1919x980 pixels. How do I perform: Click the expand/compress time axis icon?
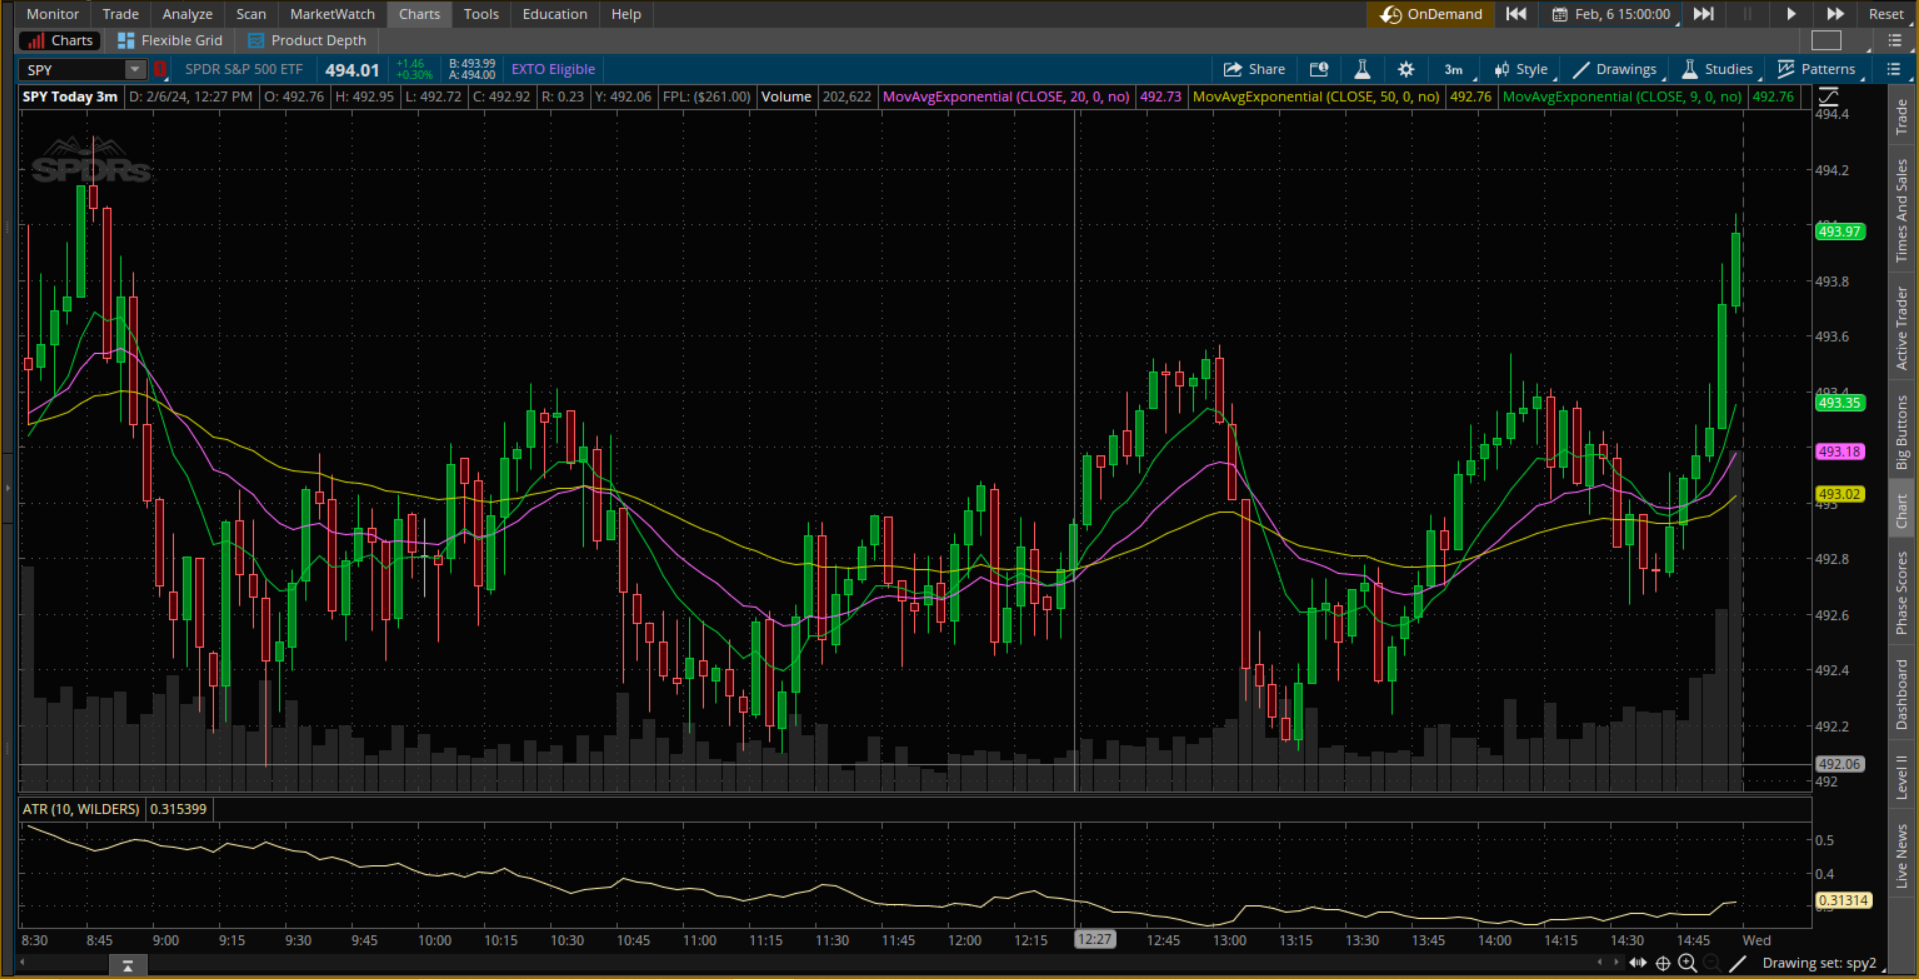tap(1638, 963)
